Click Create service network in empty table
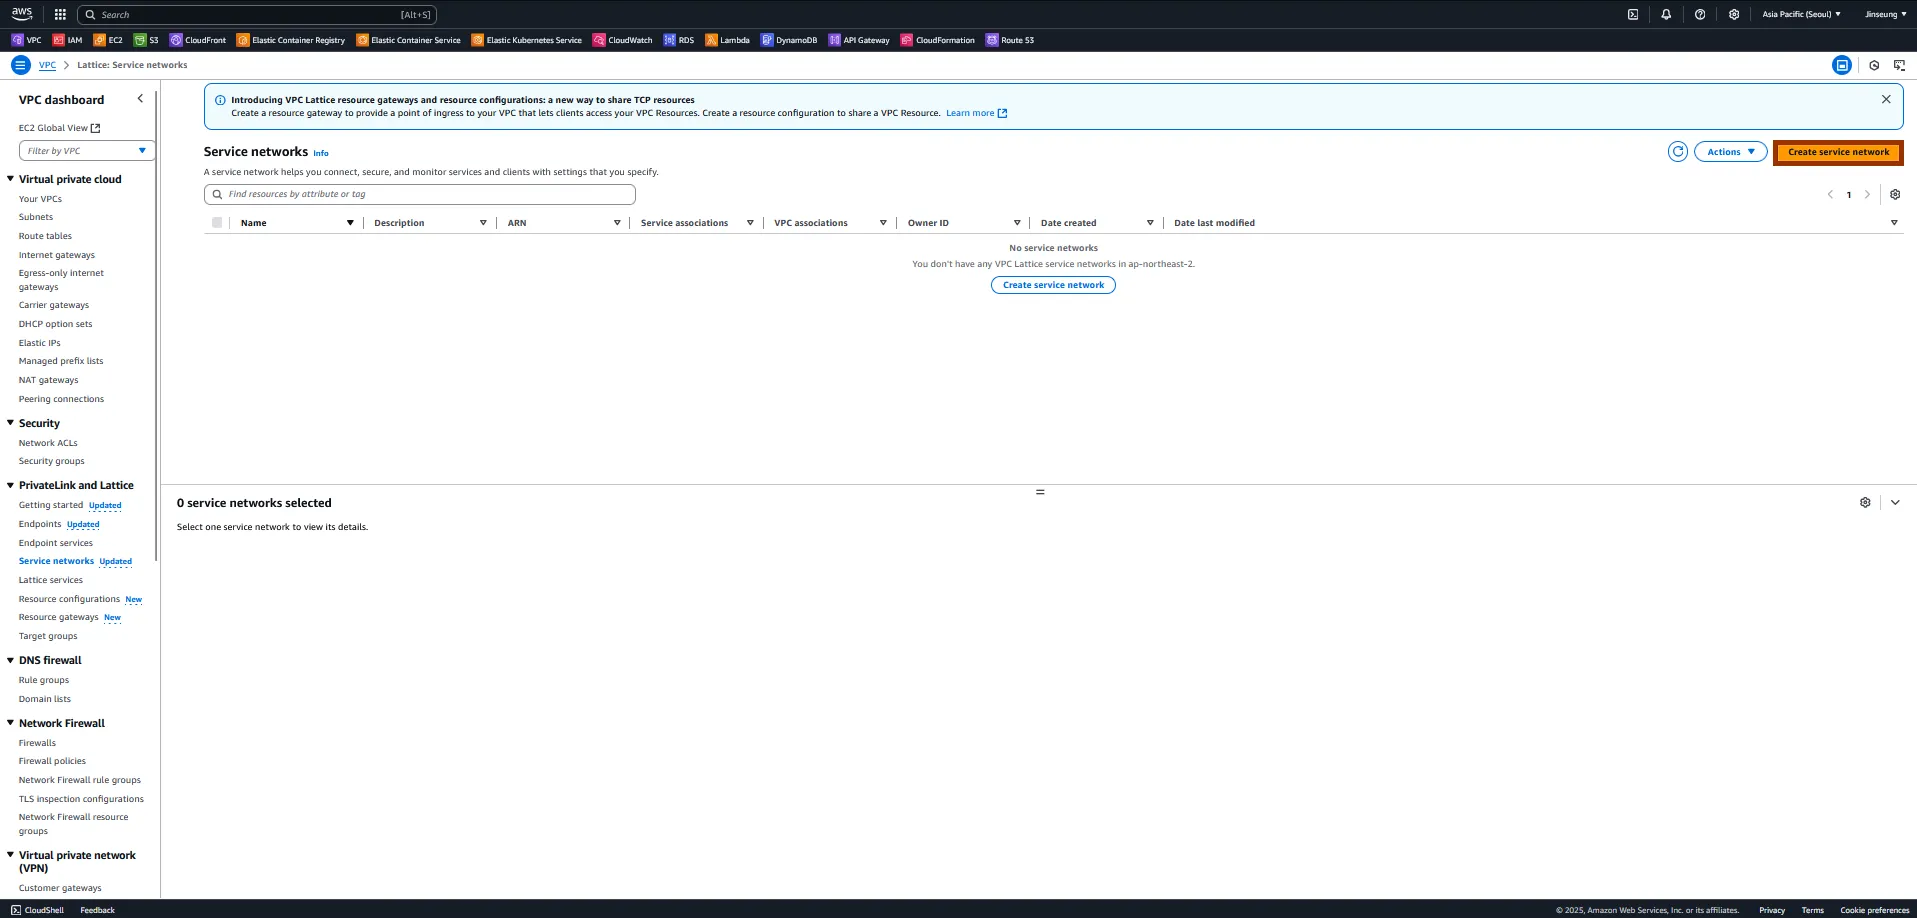Screen dimensions: 1917x918 [1053, 285]
